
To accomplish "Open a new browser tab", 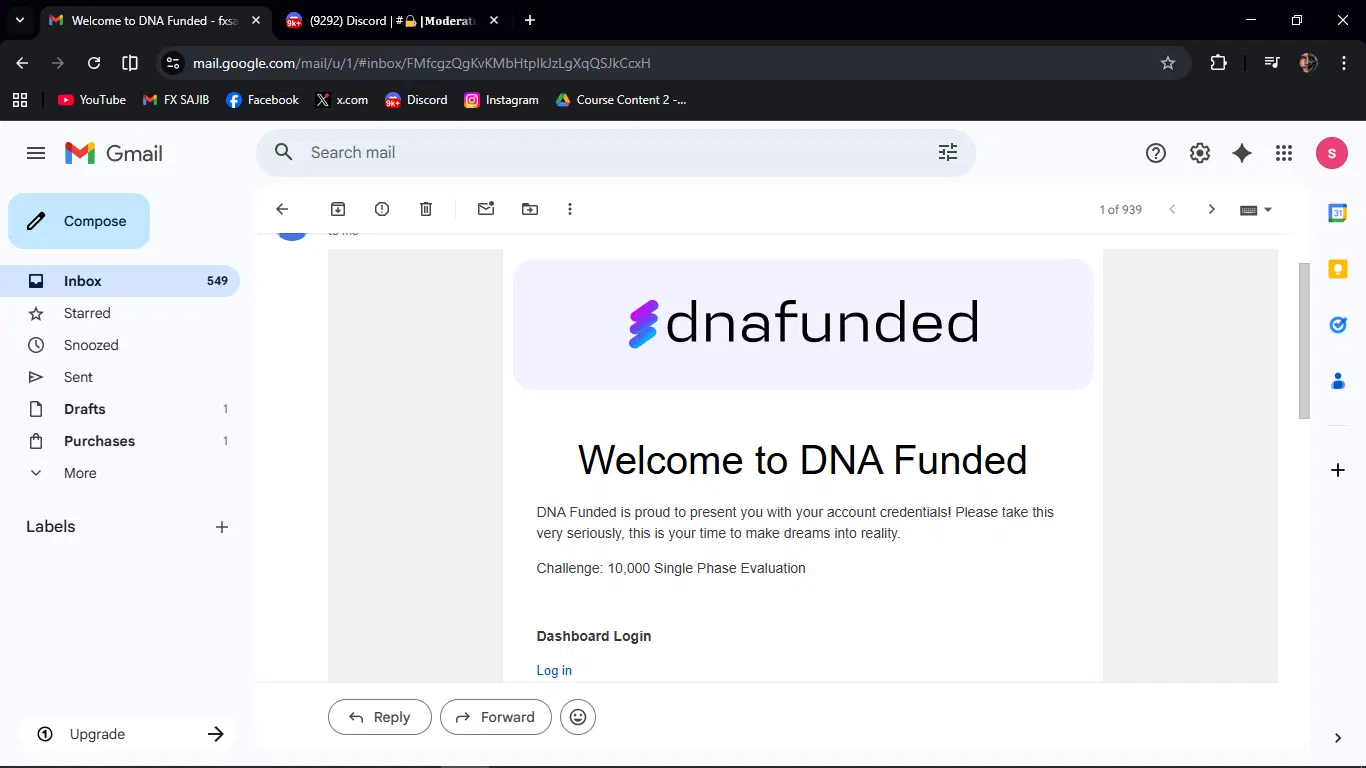I will (530, 20).
